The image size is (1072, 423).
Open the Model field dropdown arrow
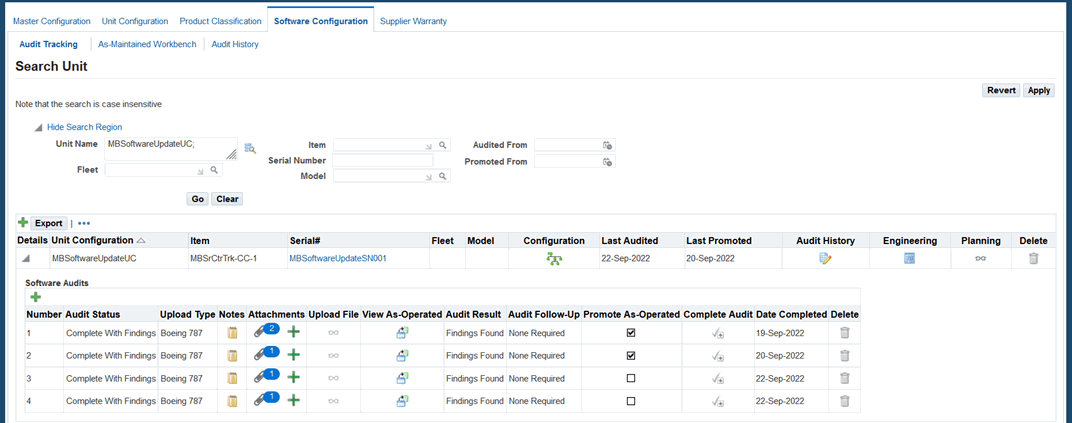point(429,177)
